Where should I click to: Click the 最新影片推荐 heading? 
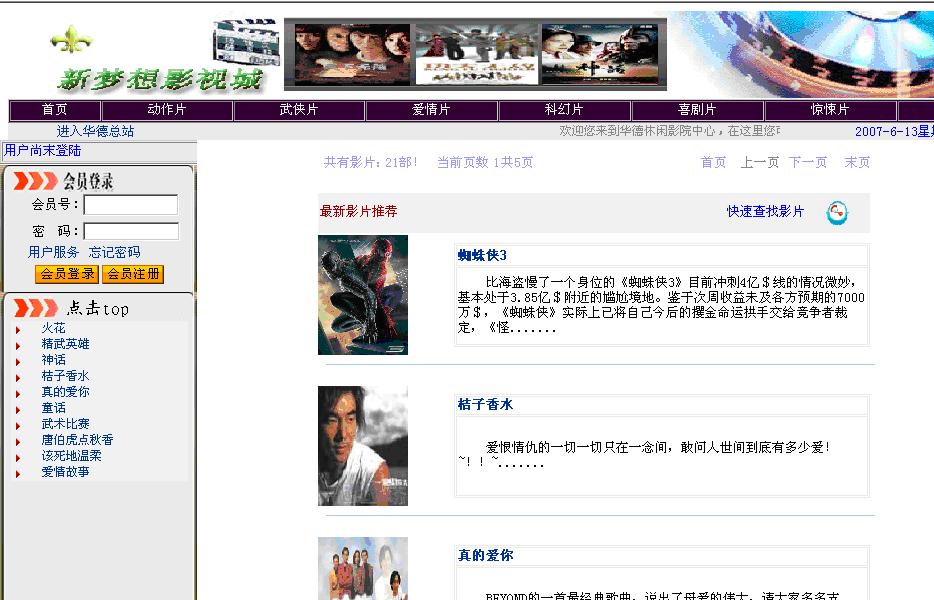click(359, 212)
